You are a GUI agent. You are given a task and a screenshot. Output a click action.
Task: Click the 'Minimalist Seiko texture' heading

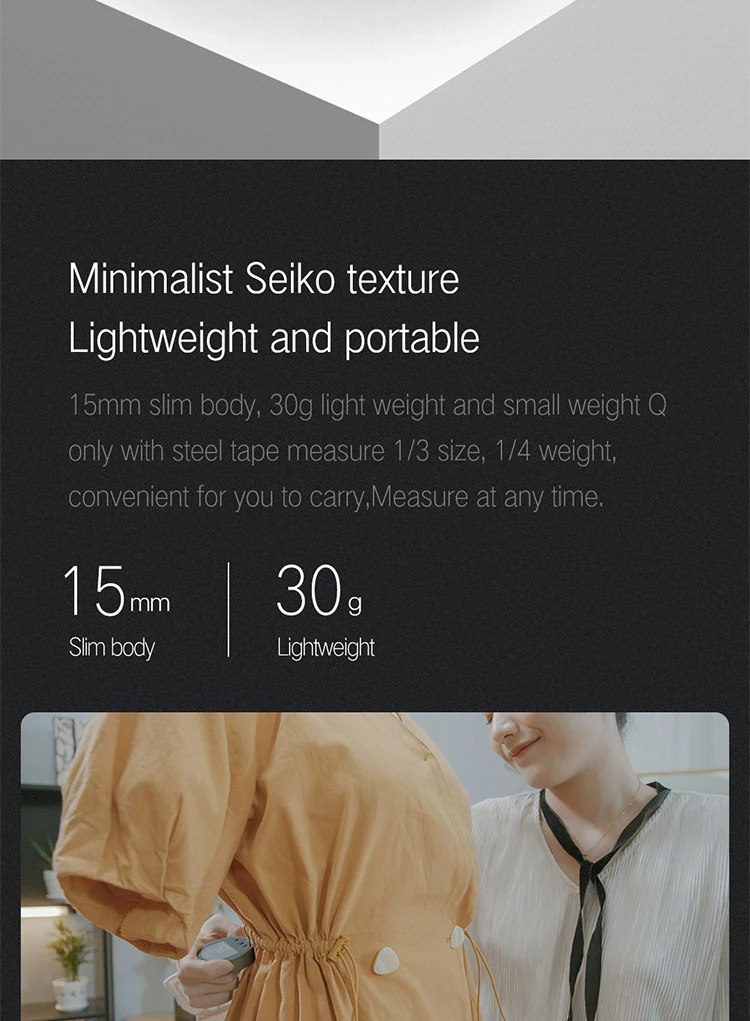click(x=264, y=279)
